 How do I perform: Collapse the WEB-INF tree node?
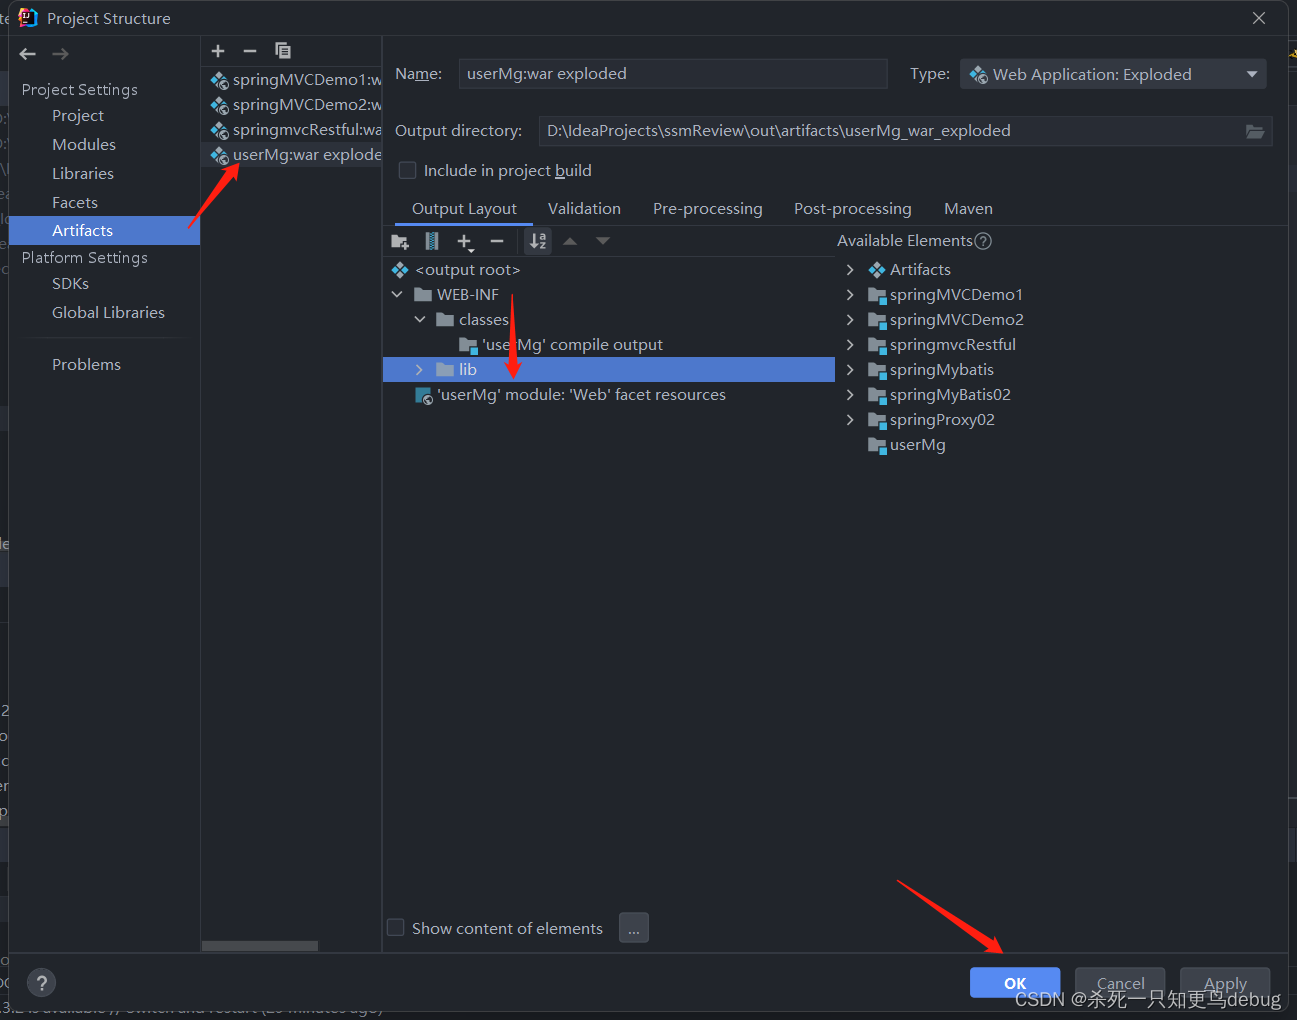[397, 295]
